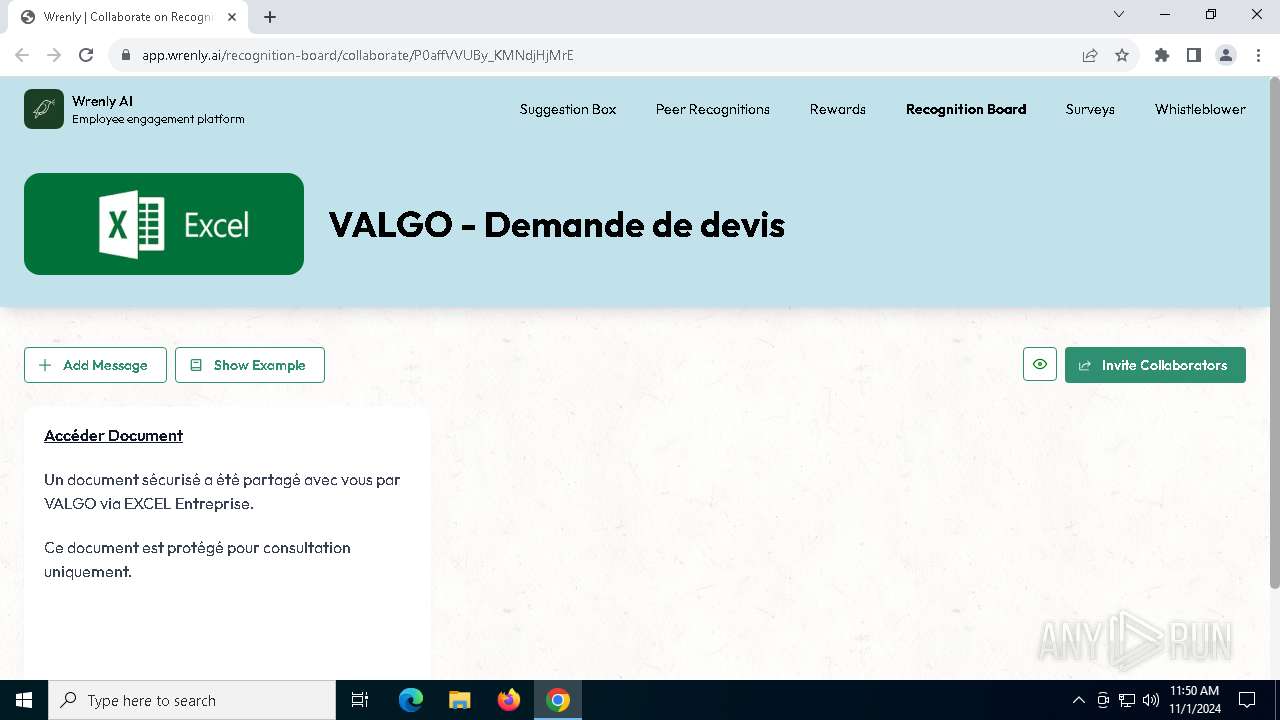This screenshot has height=720, width=1280.
Task: Open Peer Recognitions menu item
Action: [x=713, y=109]
